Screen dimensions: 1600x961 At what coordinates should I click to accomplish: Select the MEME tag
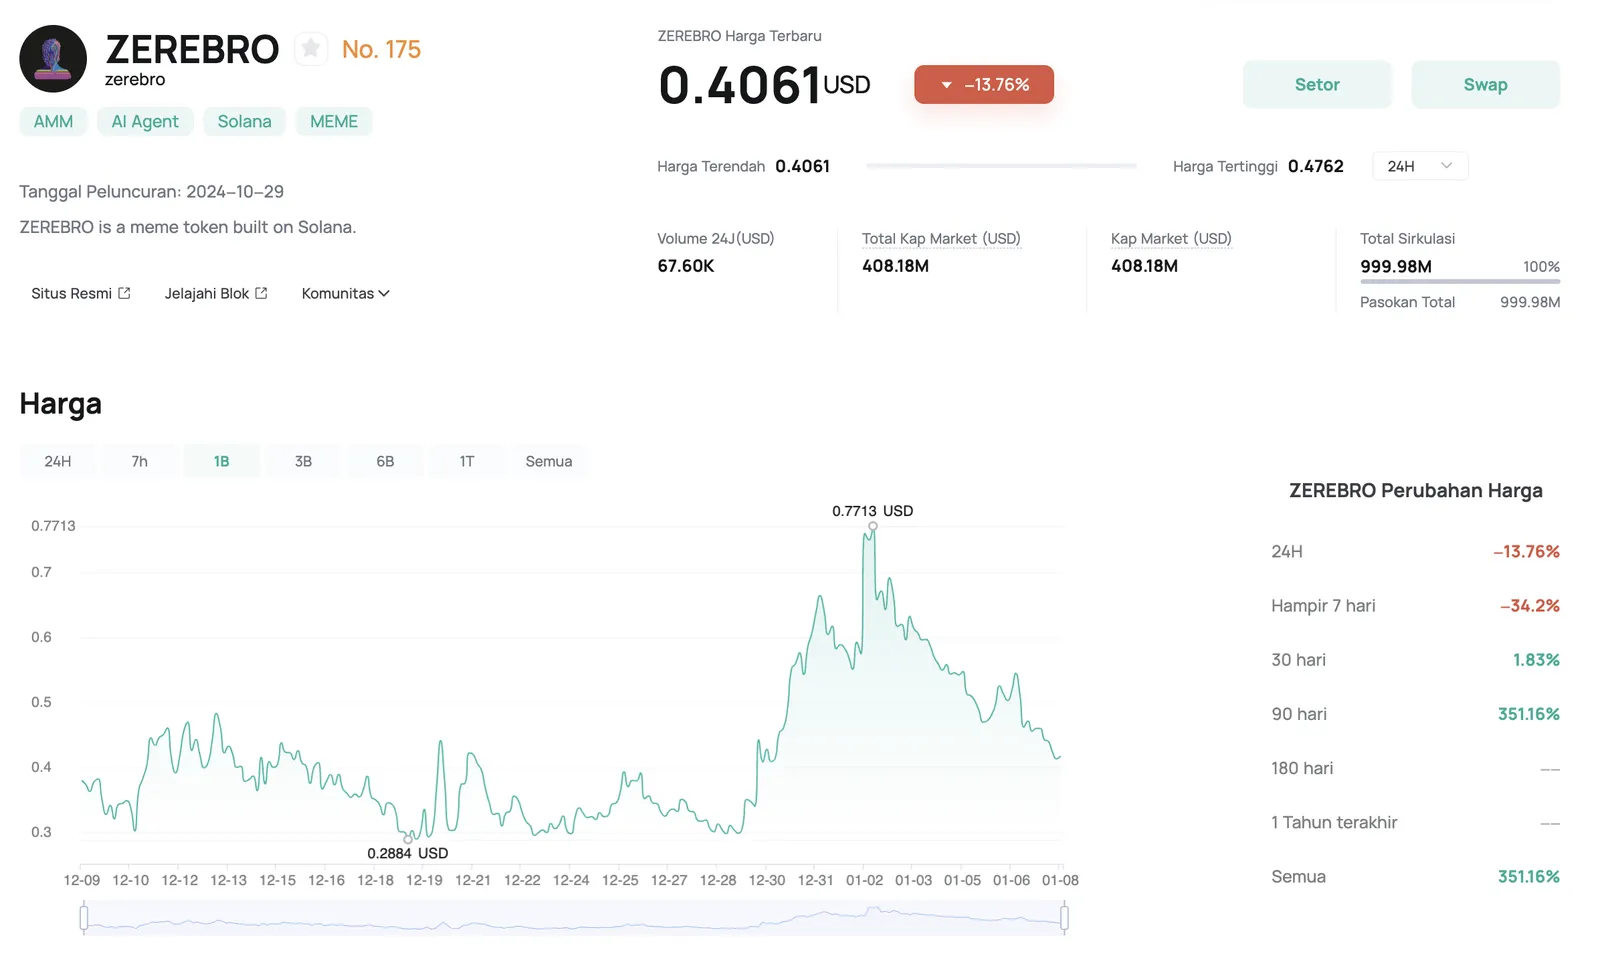click(334, 121)
